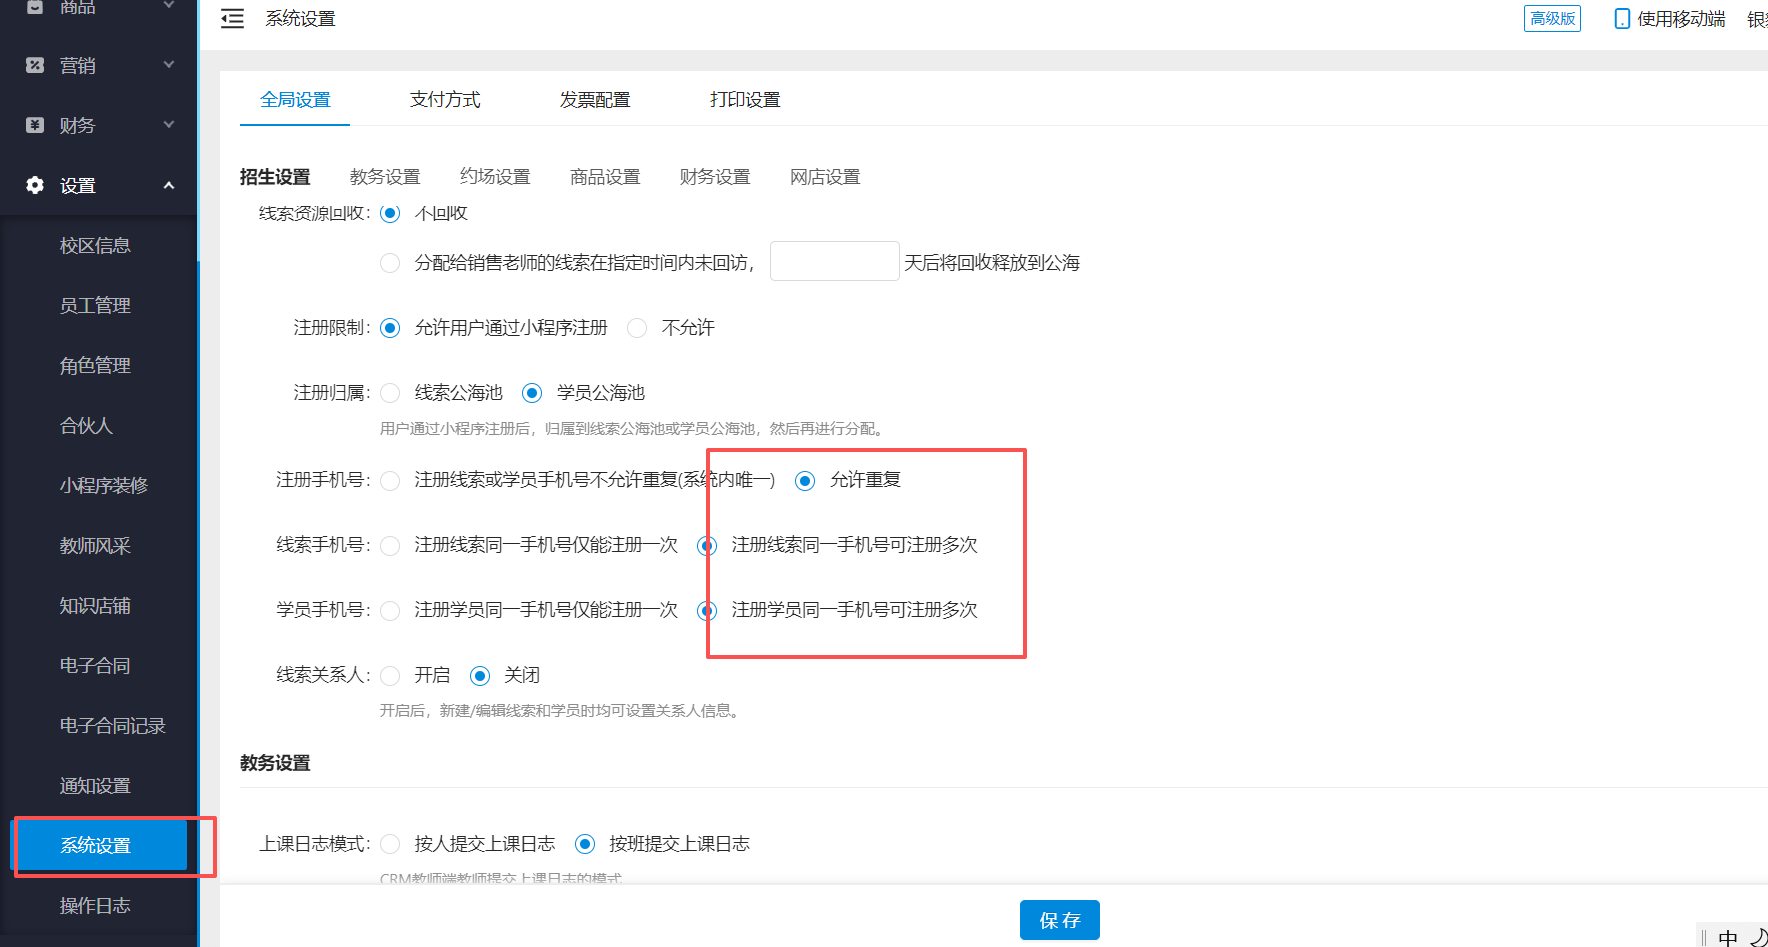
Task: Open 小程序装修 settings entry
Action: pyautogui.click(x=104, y=485)
